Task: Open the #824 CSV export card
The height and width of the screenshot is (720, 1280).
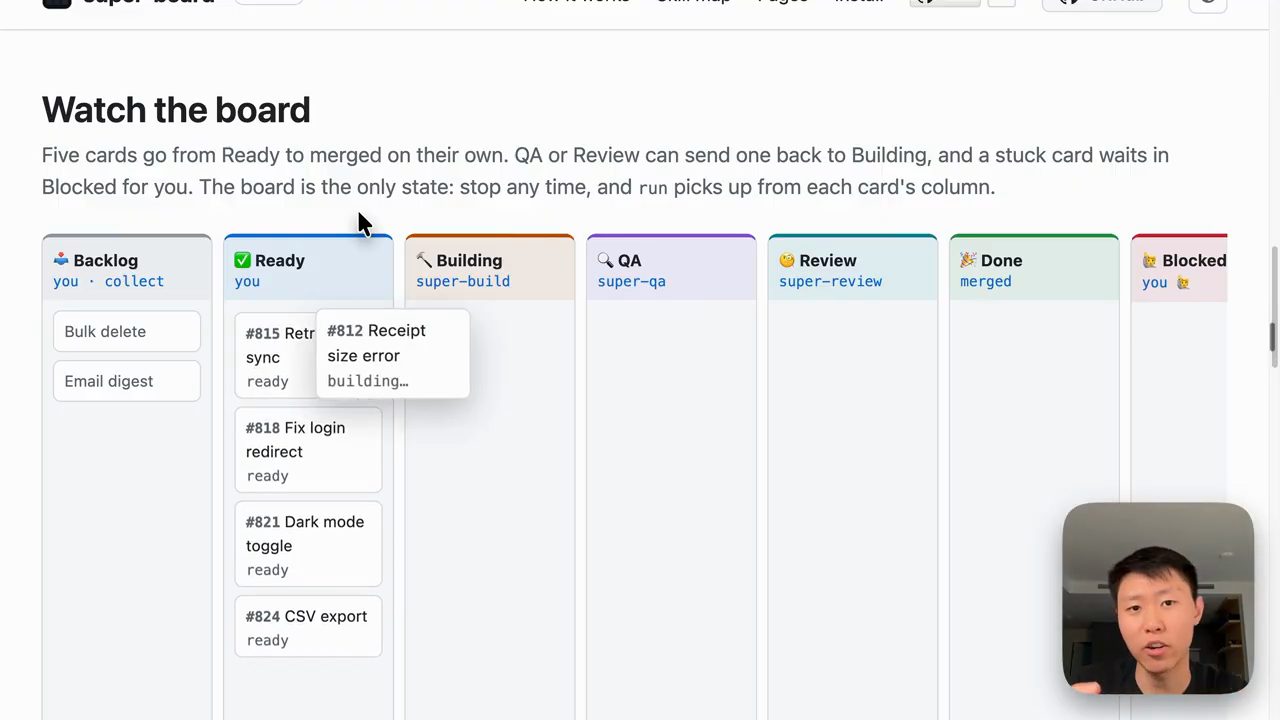Action: 308,627
